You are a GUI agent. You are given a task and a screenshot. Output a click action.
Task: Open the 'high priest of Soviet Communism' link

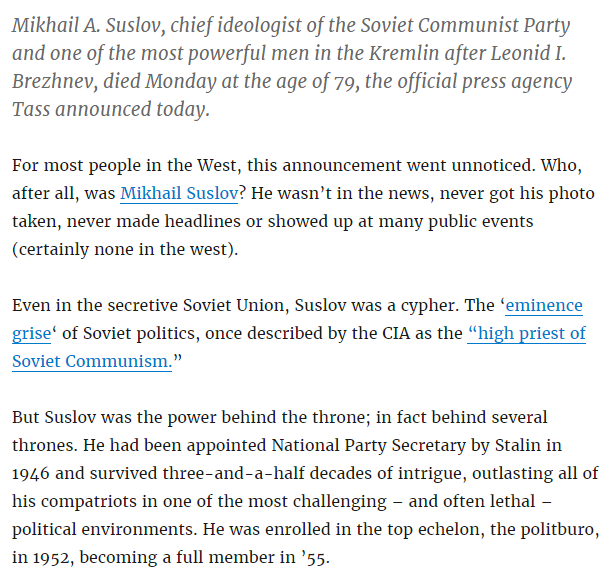(526, 334)
